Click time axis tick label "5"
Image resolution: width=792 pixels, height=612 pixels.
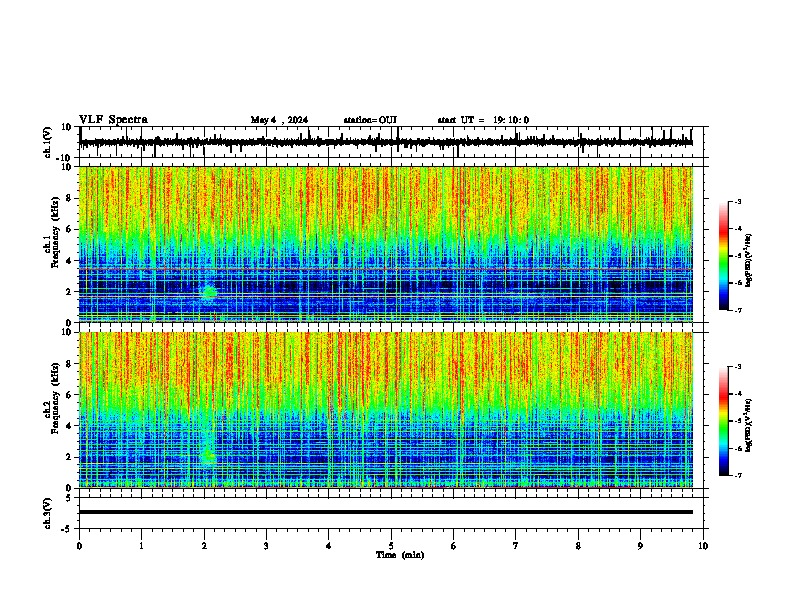pos(391,546)
